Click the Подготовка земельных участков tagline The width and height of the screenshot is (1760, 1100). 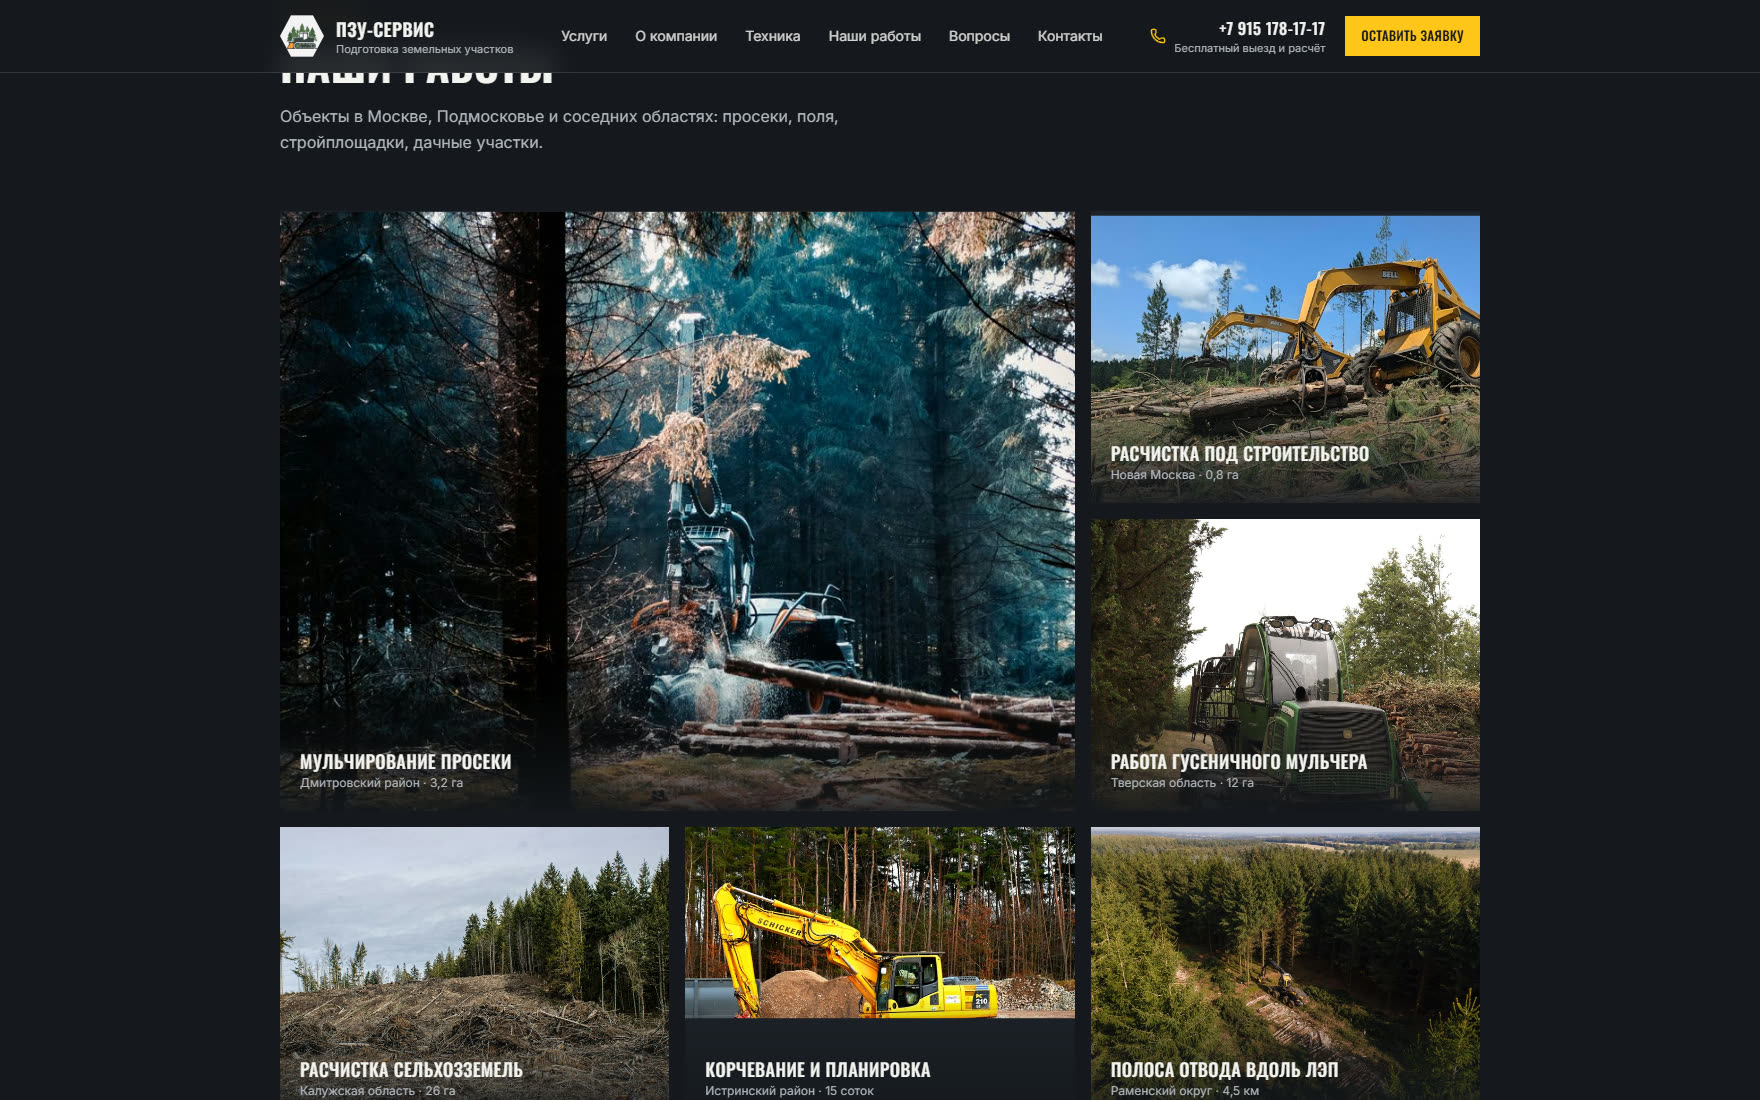pos(424,49)
